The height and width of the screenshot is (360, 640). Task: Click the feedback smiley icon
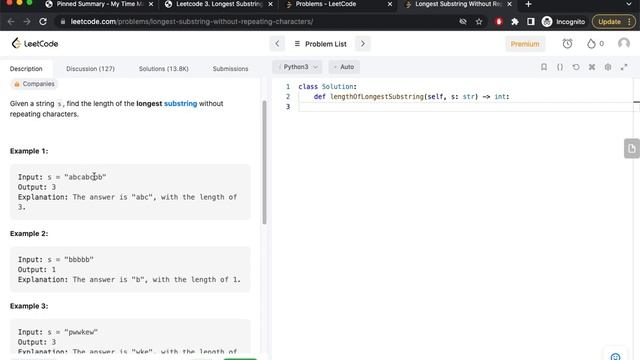point(616,357)
